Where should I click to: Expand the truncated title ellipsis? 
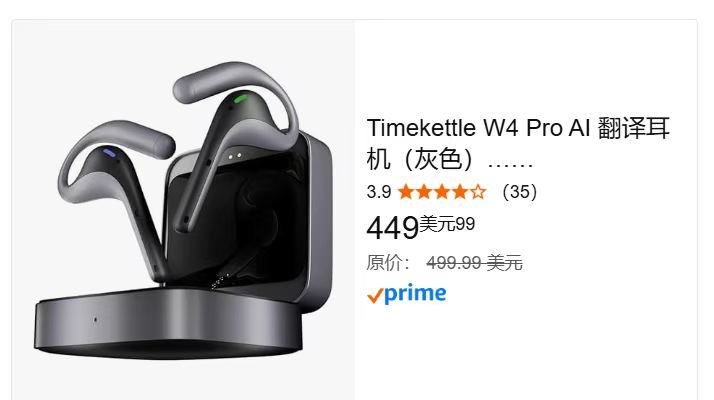coord(510,165)
